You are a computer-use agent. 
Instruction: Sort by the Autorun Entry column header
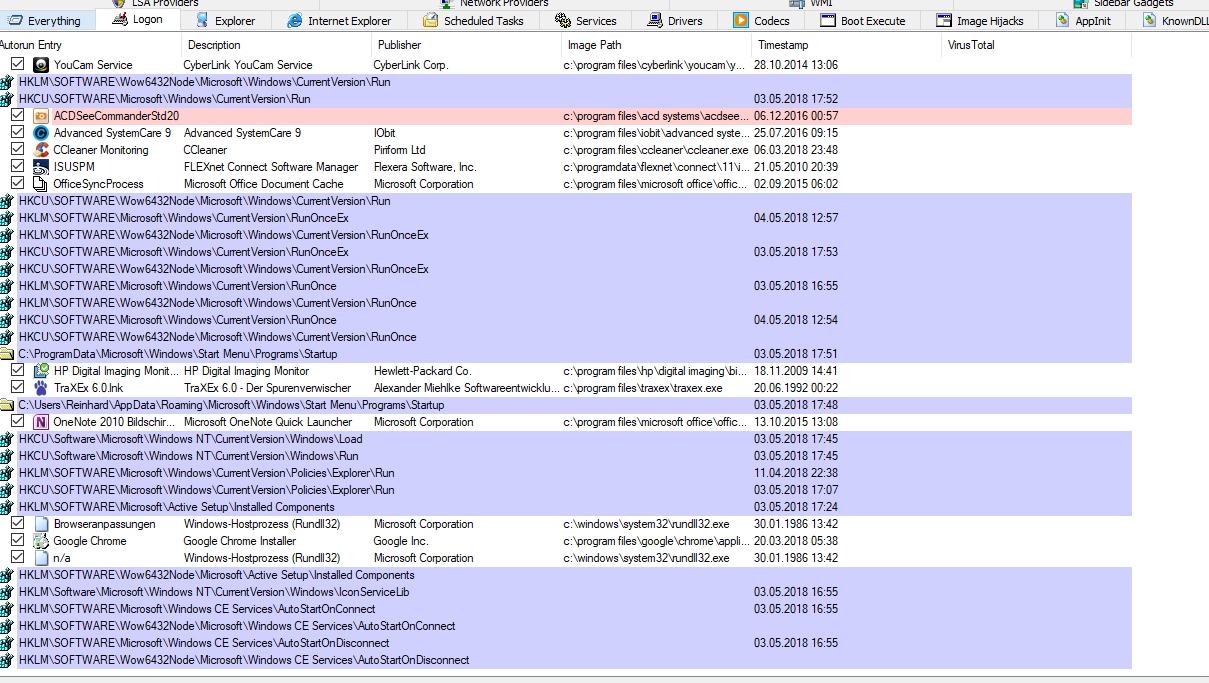point(90,45)
